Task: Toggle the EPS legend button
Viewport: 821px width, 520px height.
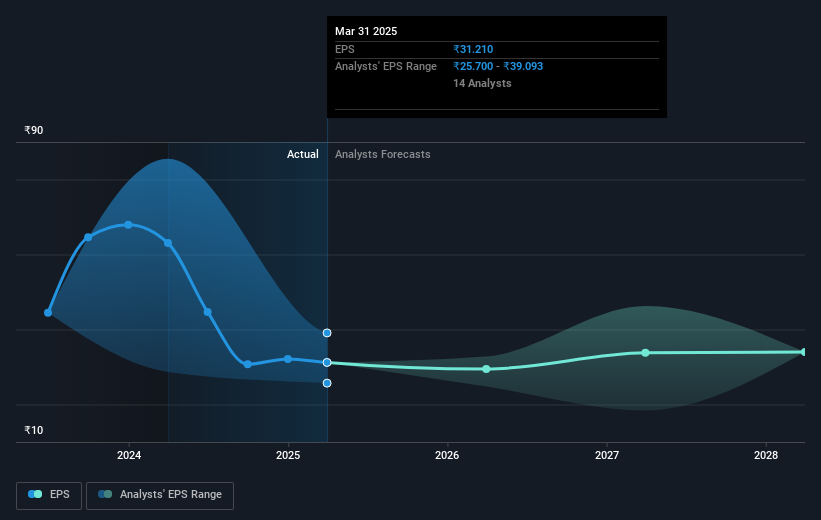Action: click(x=49, y=495)
